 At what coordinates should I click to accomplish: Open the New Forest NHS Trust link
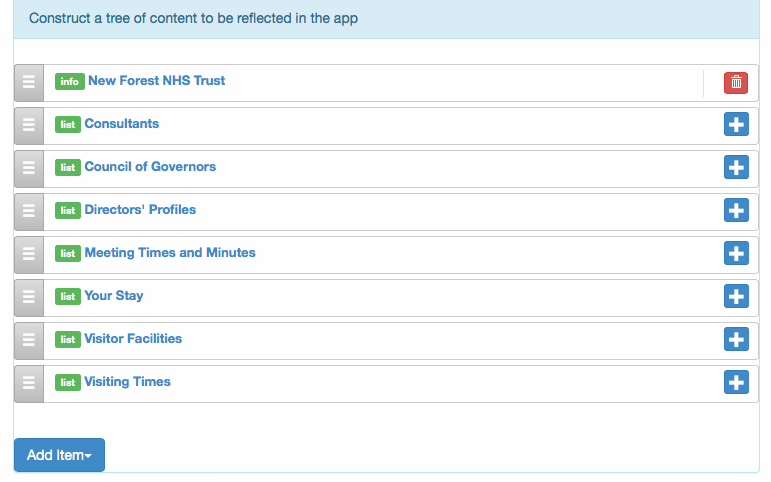[156, 81]
